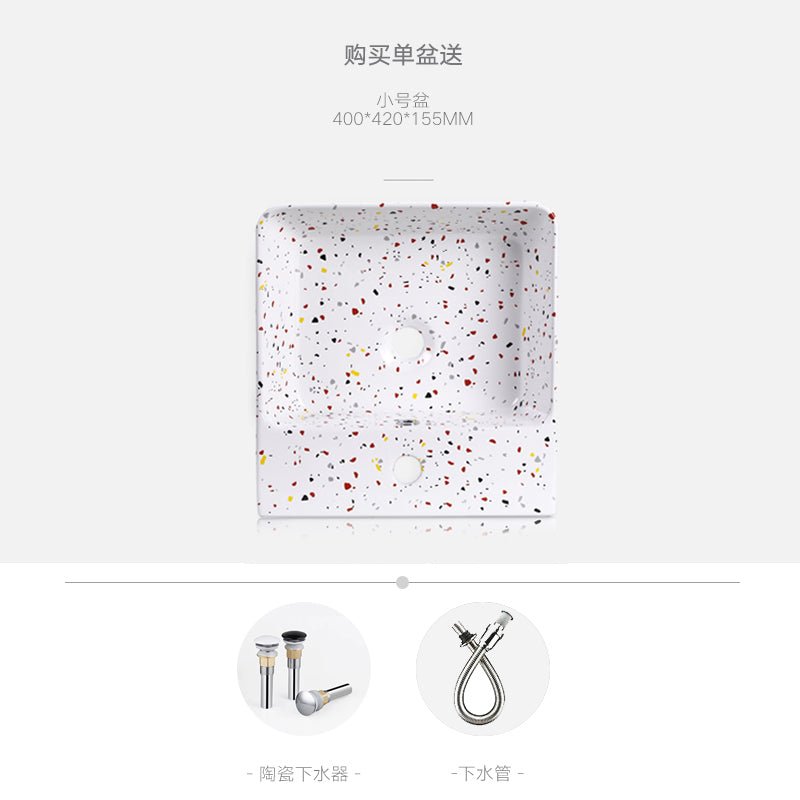Click the gray dot on divider line
800x800 pixels.
(x=403, y=582)
